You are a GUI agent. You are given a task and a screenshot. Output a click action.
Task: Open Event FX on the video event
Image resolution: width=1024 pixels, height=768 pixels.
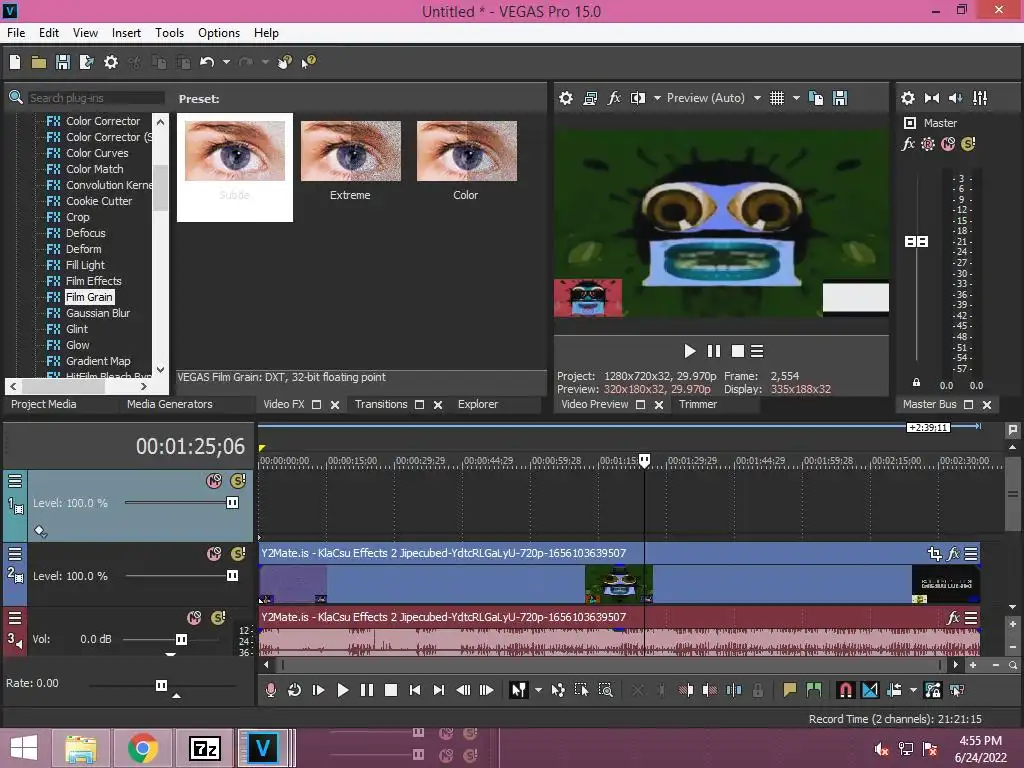tap(953, 554)
